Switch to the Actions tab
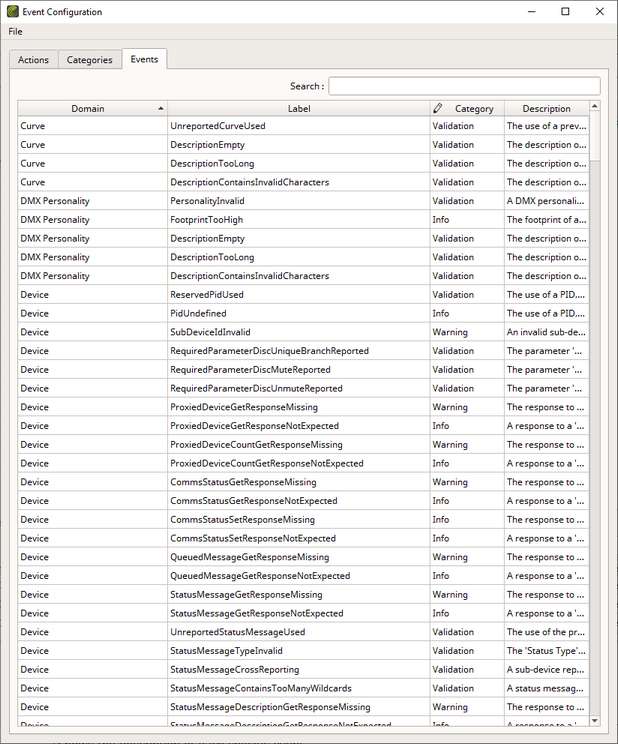The image size is (618, 744). click(33, 60)
